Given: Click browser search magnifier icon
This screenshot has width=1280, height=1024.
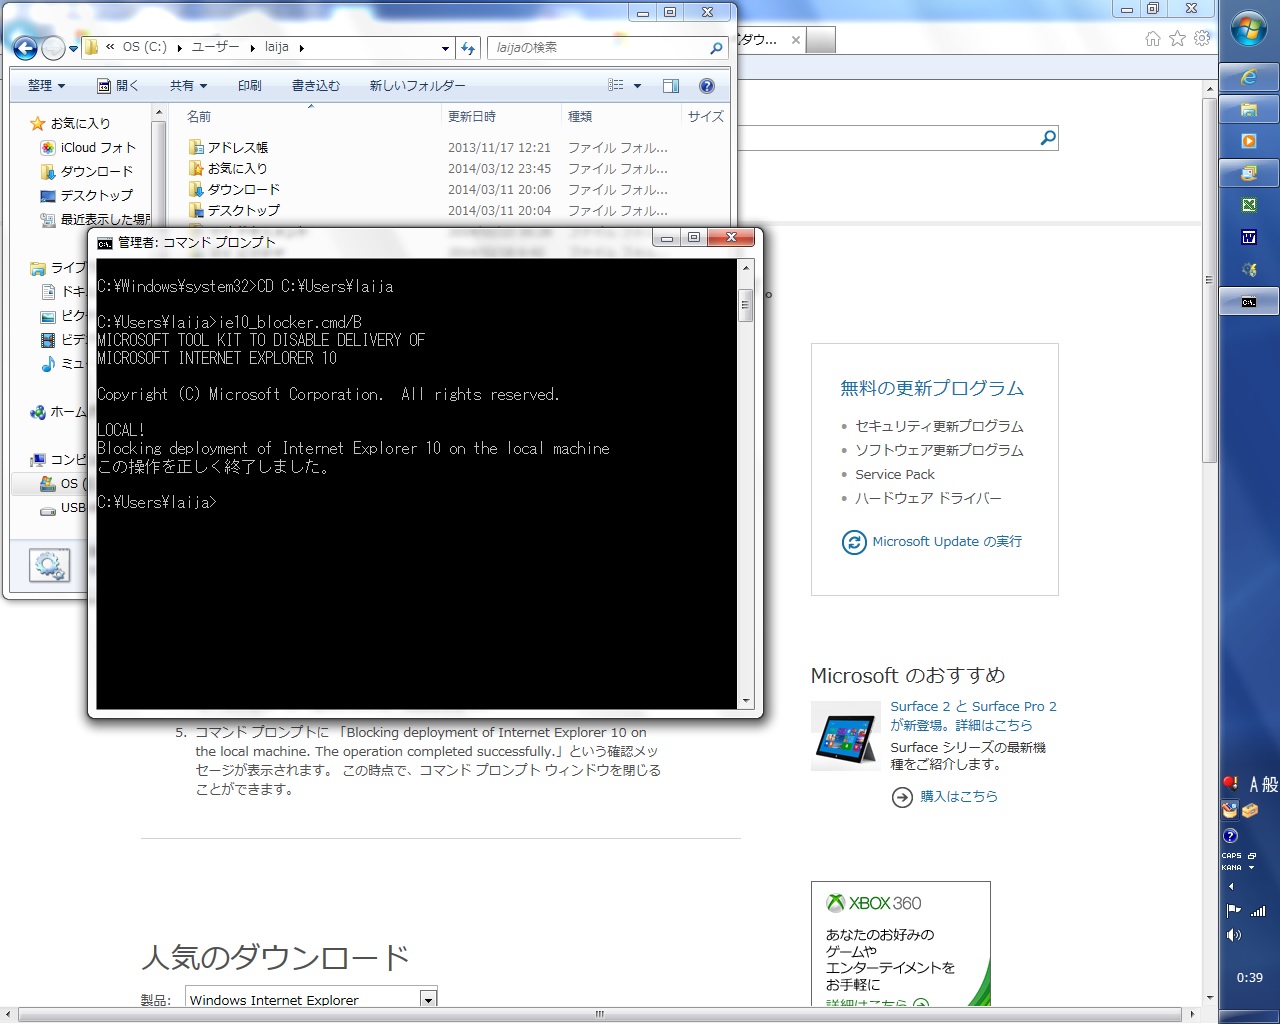Looking at the screenshot, I should click(1048, 138).
